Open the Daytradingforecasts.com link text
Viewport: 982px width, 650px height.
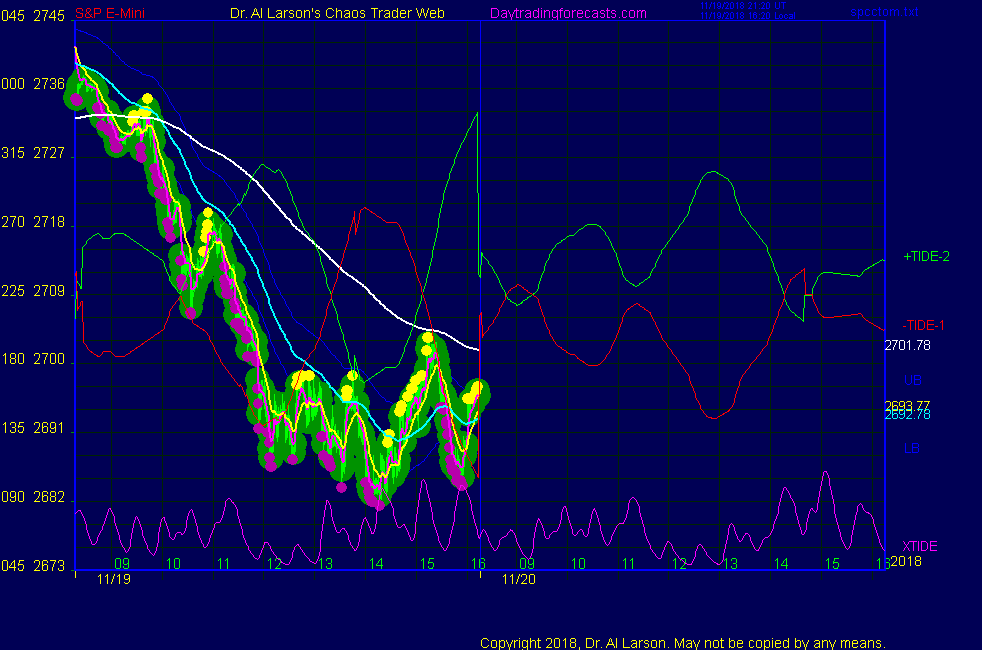point(568,13)
